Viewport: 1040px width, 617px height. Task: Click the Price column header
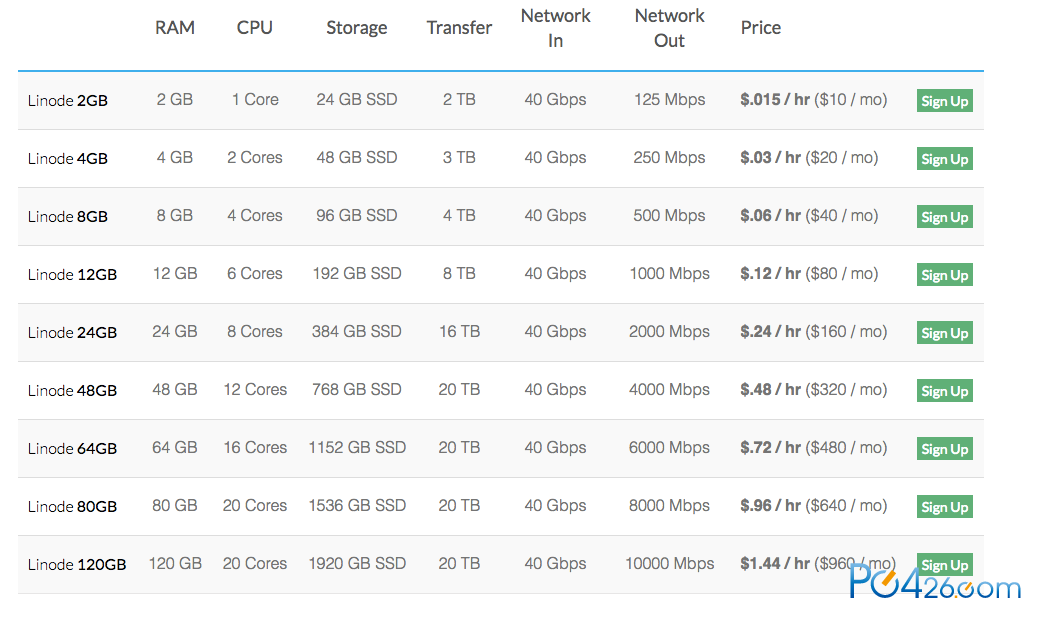coord(761,28)
